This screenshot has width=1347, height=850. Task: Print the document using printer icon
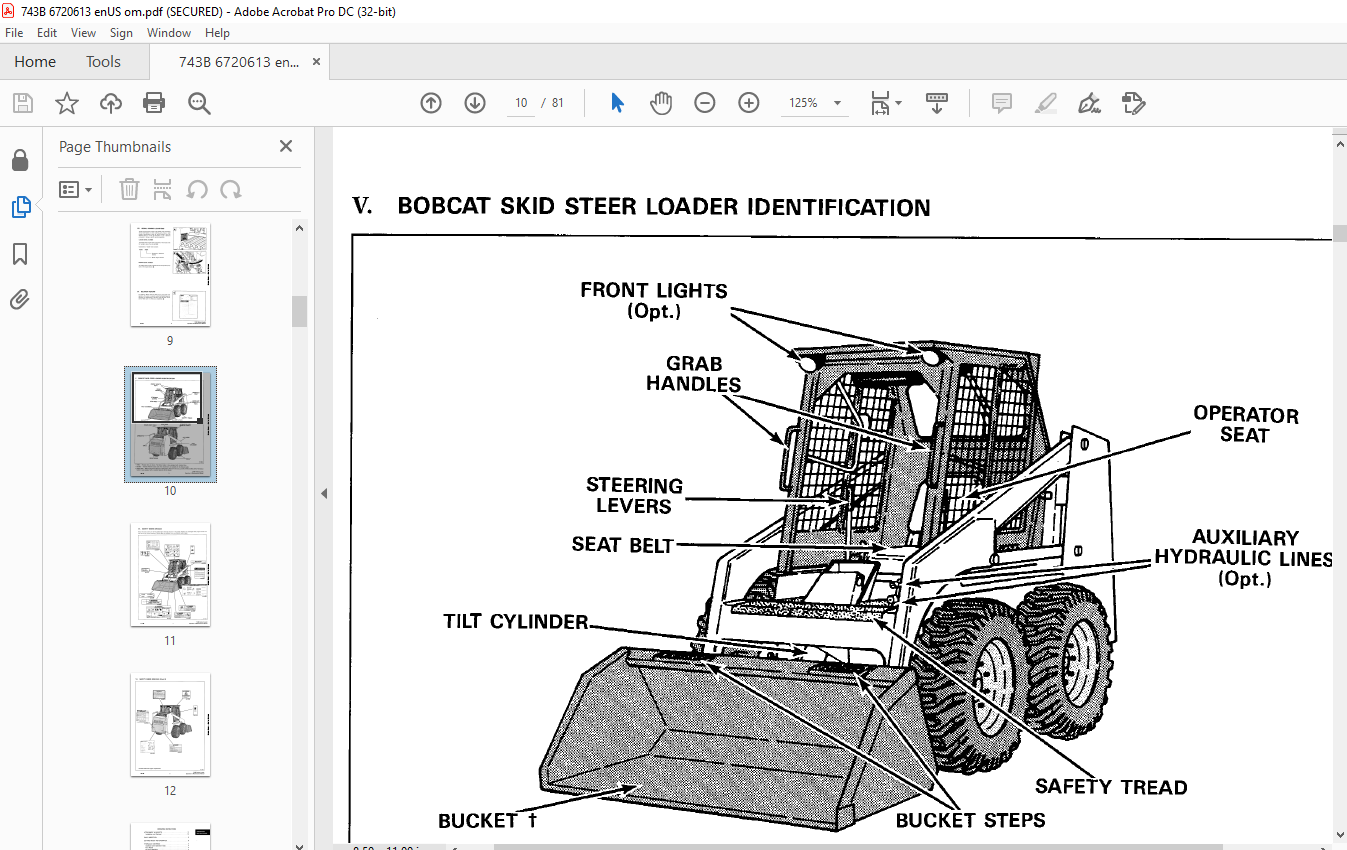click(154, 103)
